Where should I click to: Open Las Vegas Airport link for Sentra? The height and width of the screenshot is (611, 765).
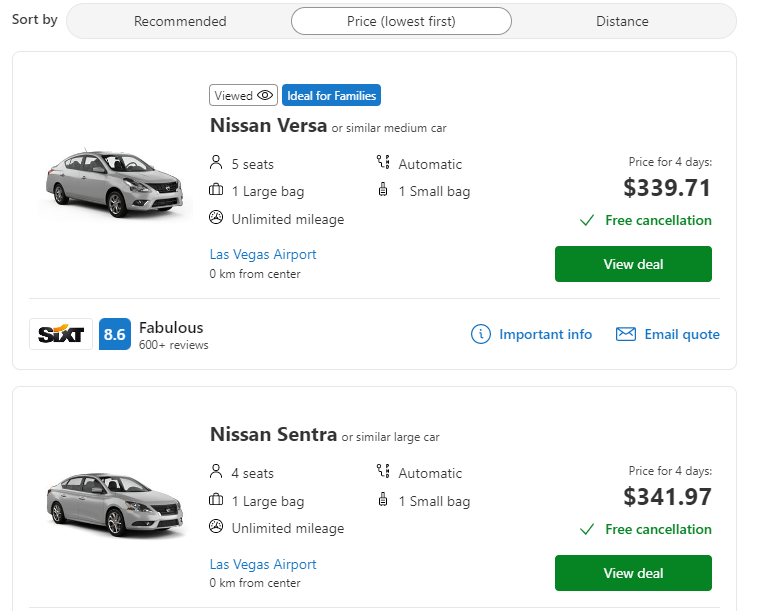coord(263,564)
